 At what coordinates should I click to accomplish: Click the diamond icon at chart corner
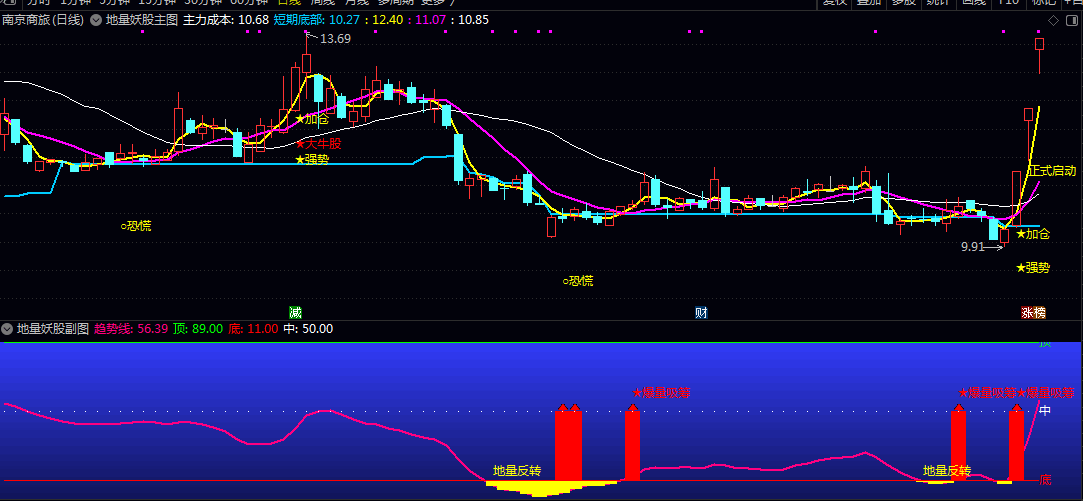coord(1053,21)
